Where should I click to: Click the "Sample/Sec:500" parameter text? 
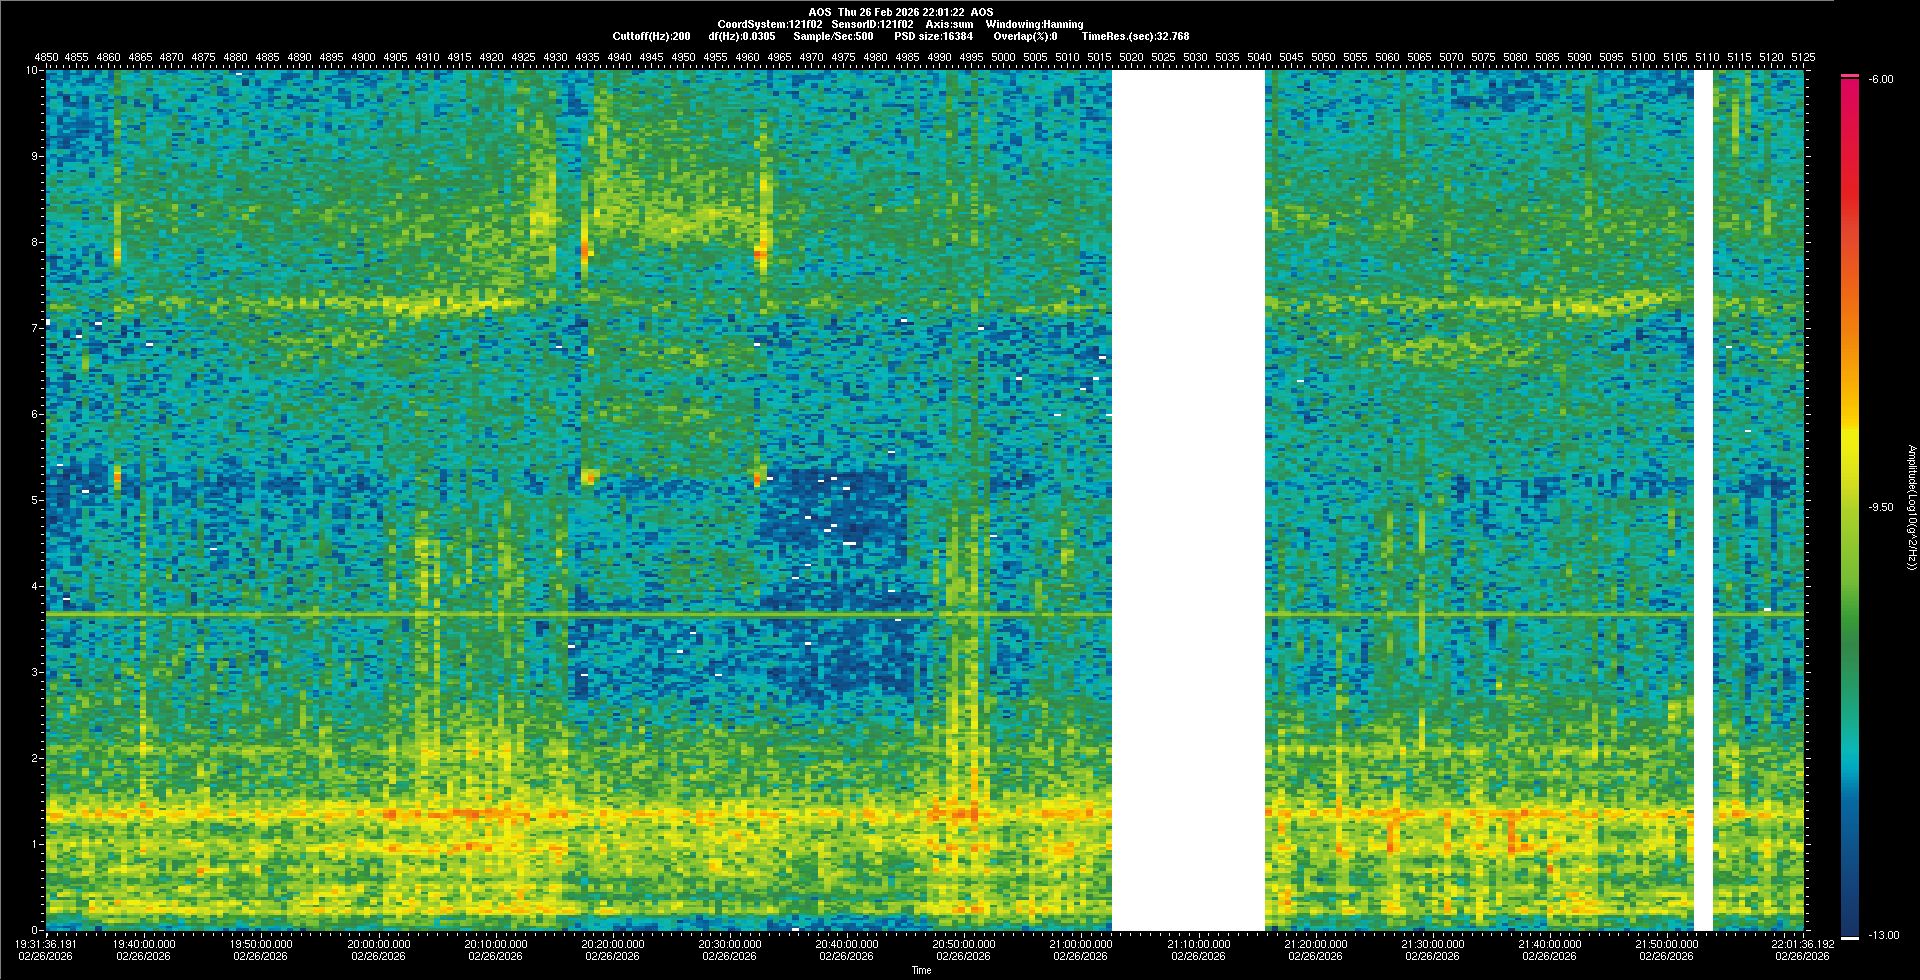coord(833,36)
